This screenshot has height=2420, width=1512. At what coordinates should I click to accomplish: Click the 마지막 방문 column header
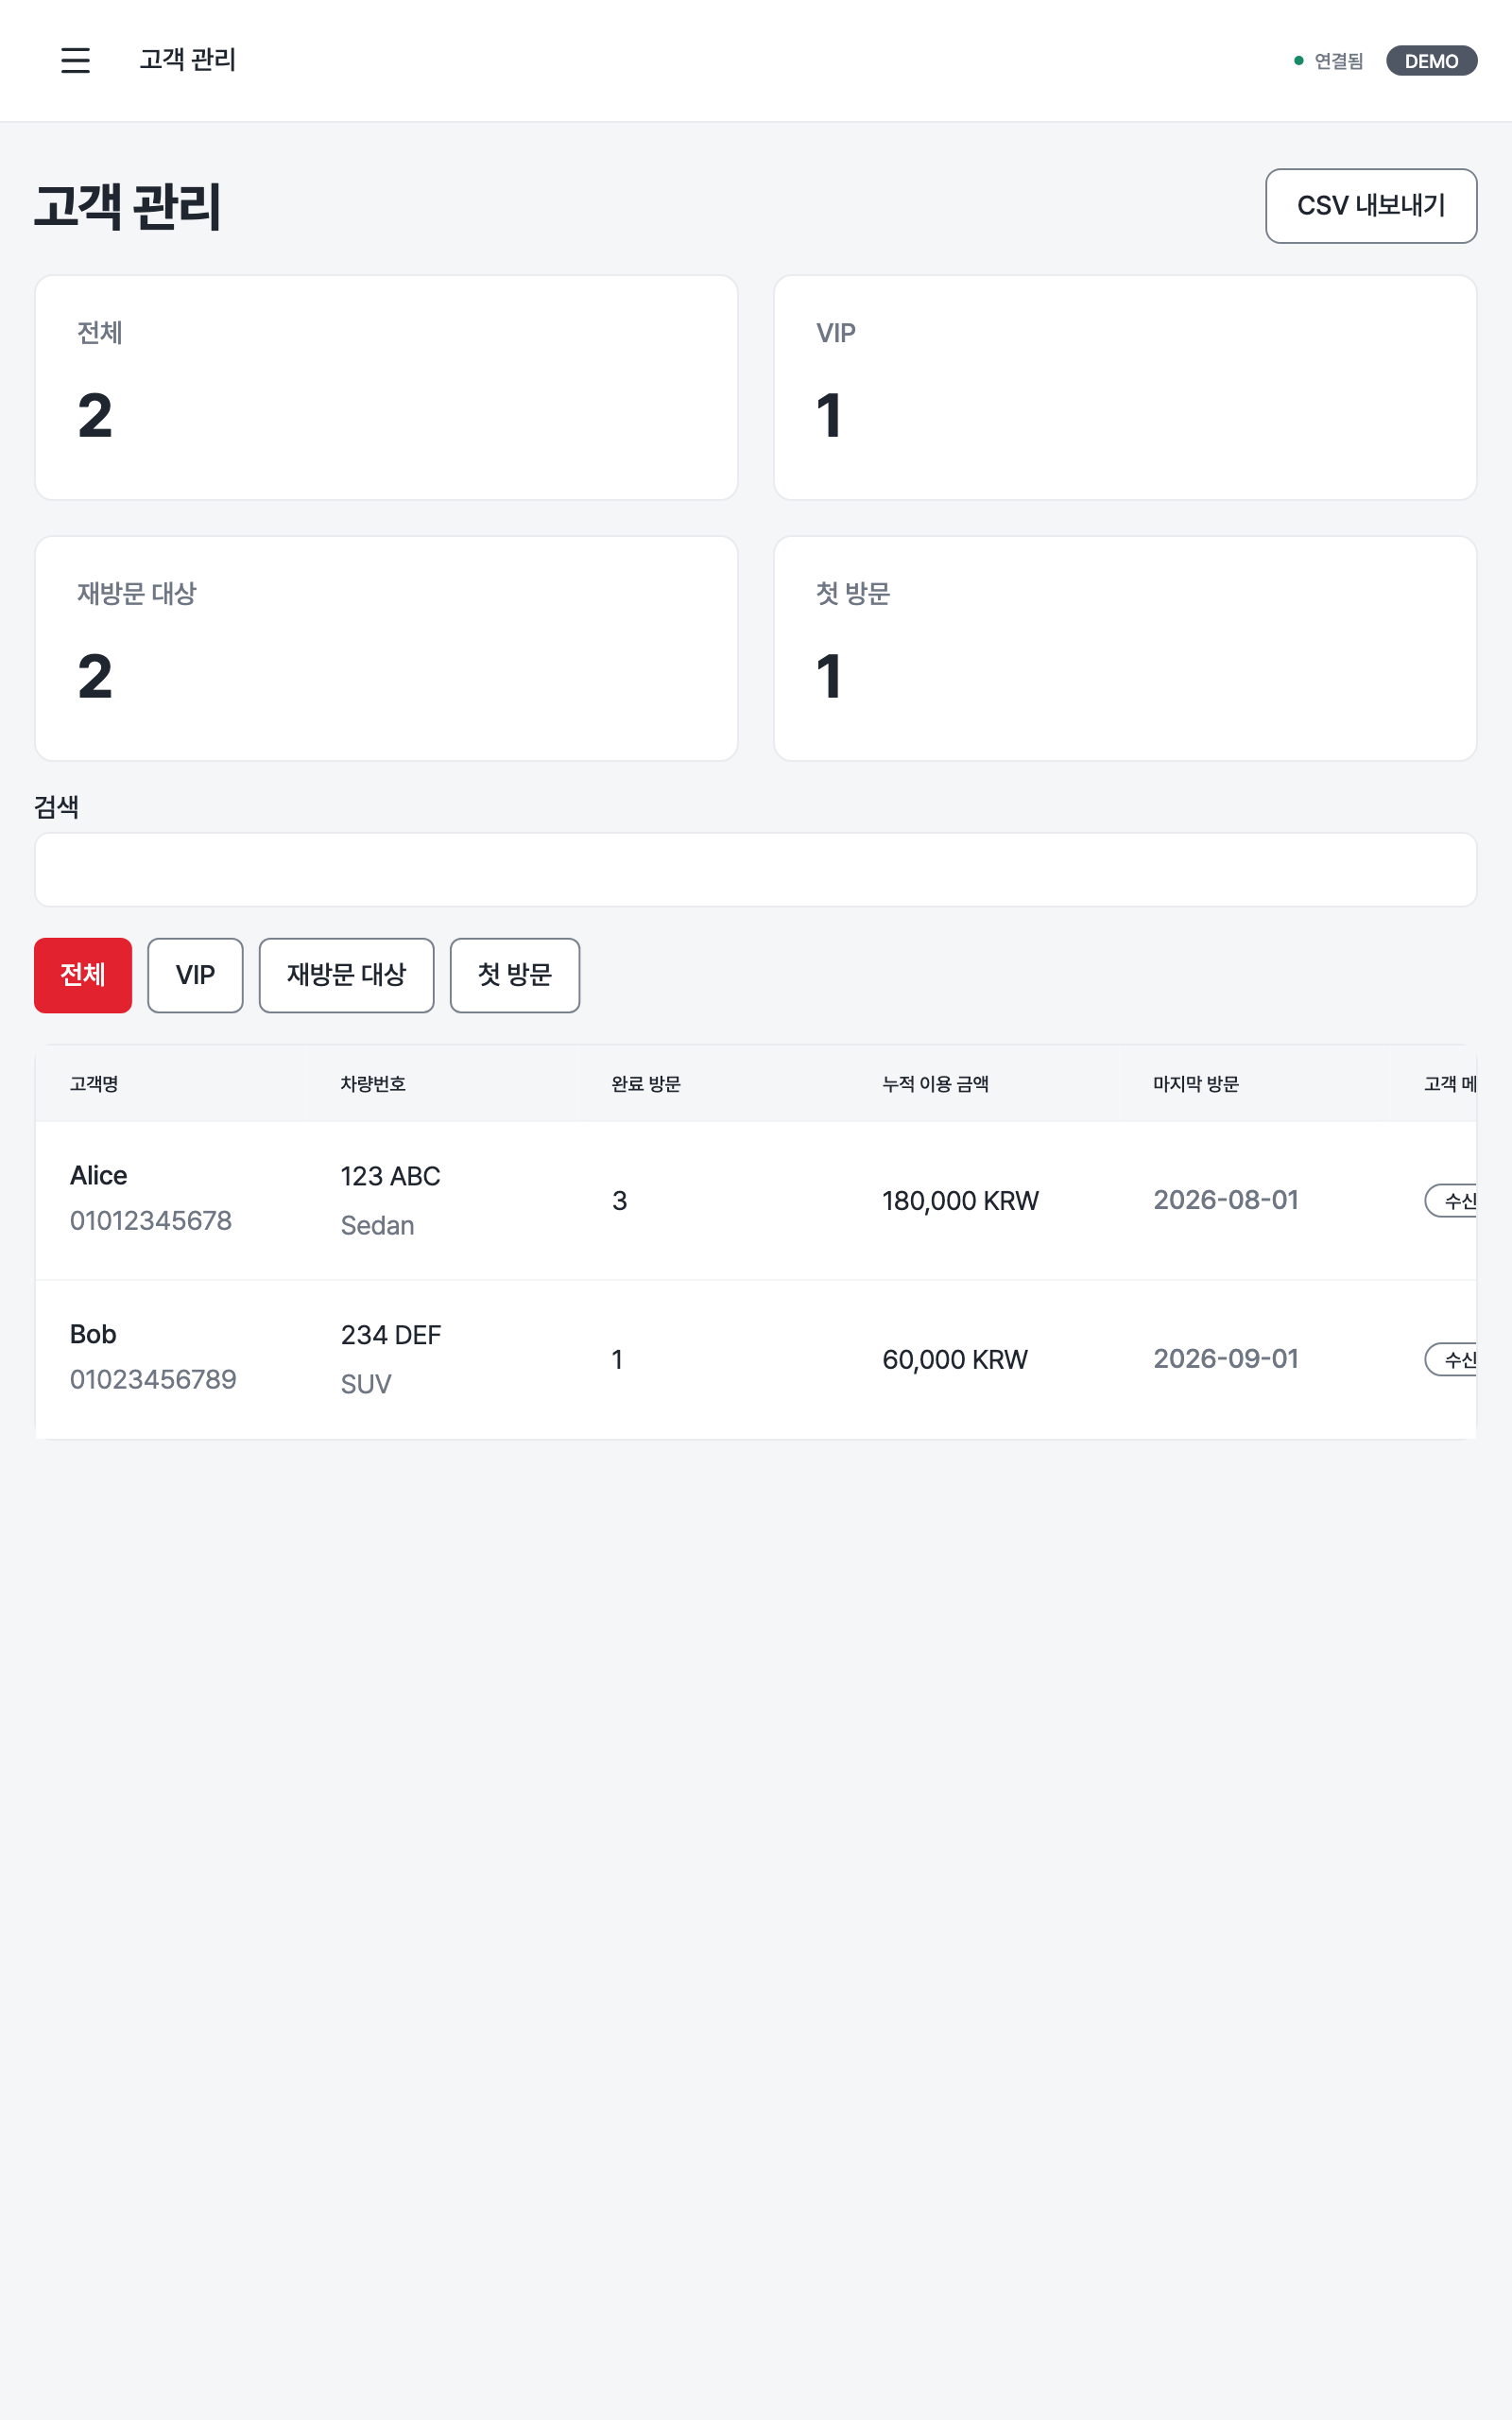(x=1196, y=1084)
